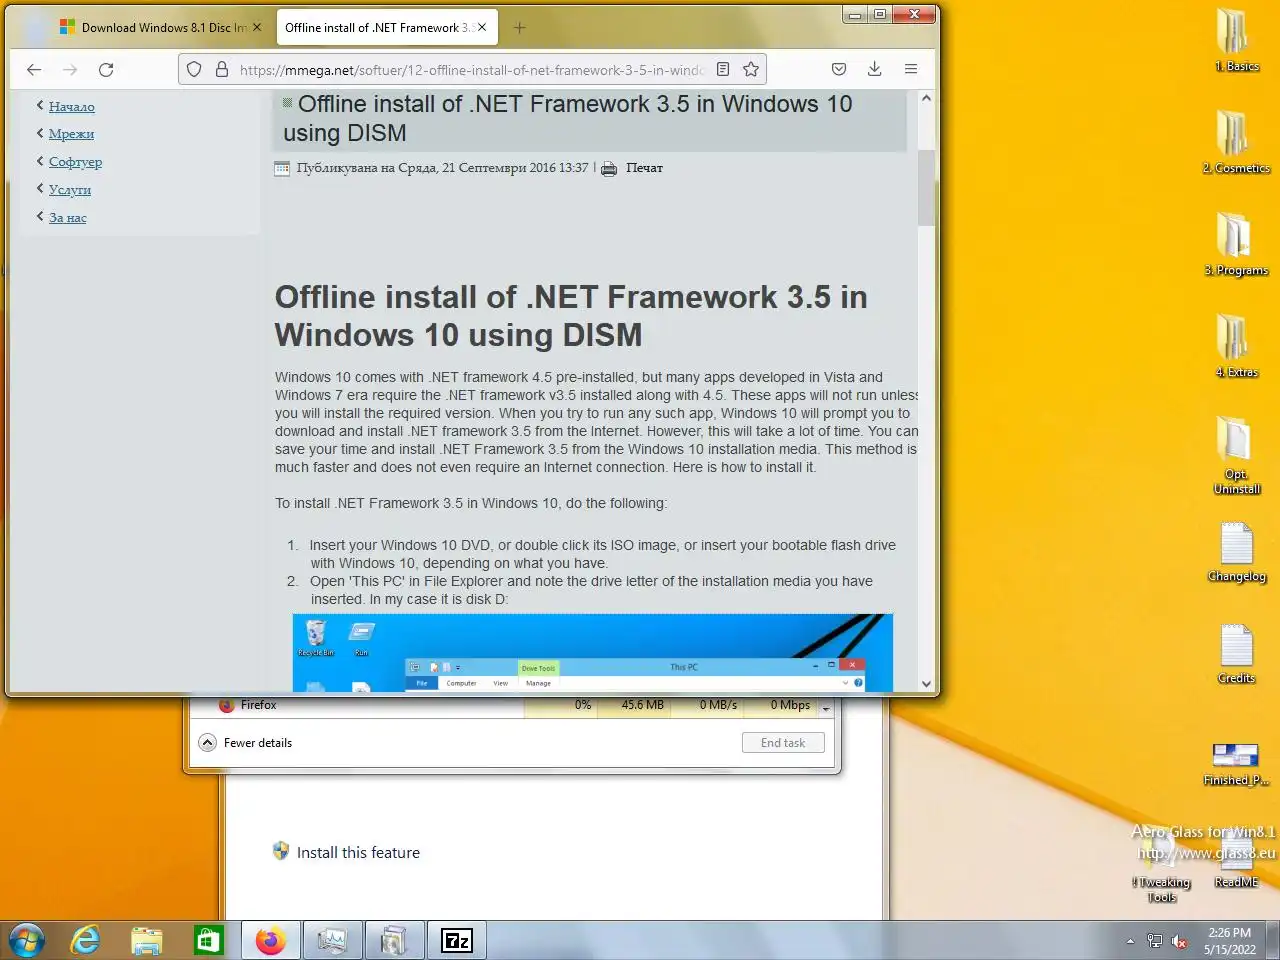
Task: Open the Opt. Uninstall desktop folder
Action: [x=1236, y=455]
